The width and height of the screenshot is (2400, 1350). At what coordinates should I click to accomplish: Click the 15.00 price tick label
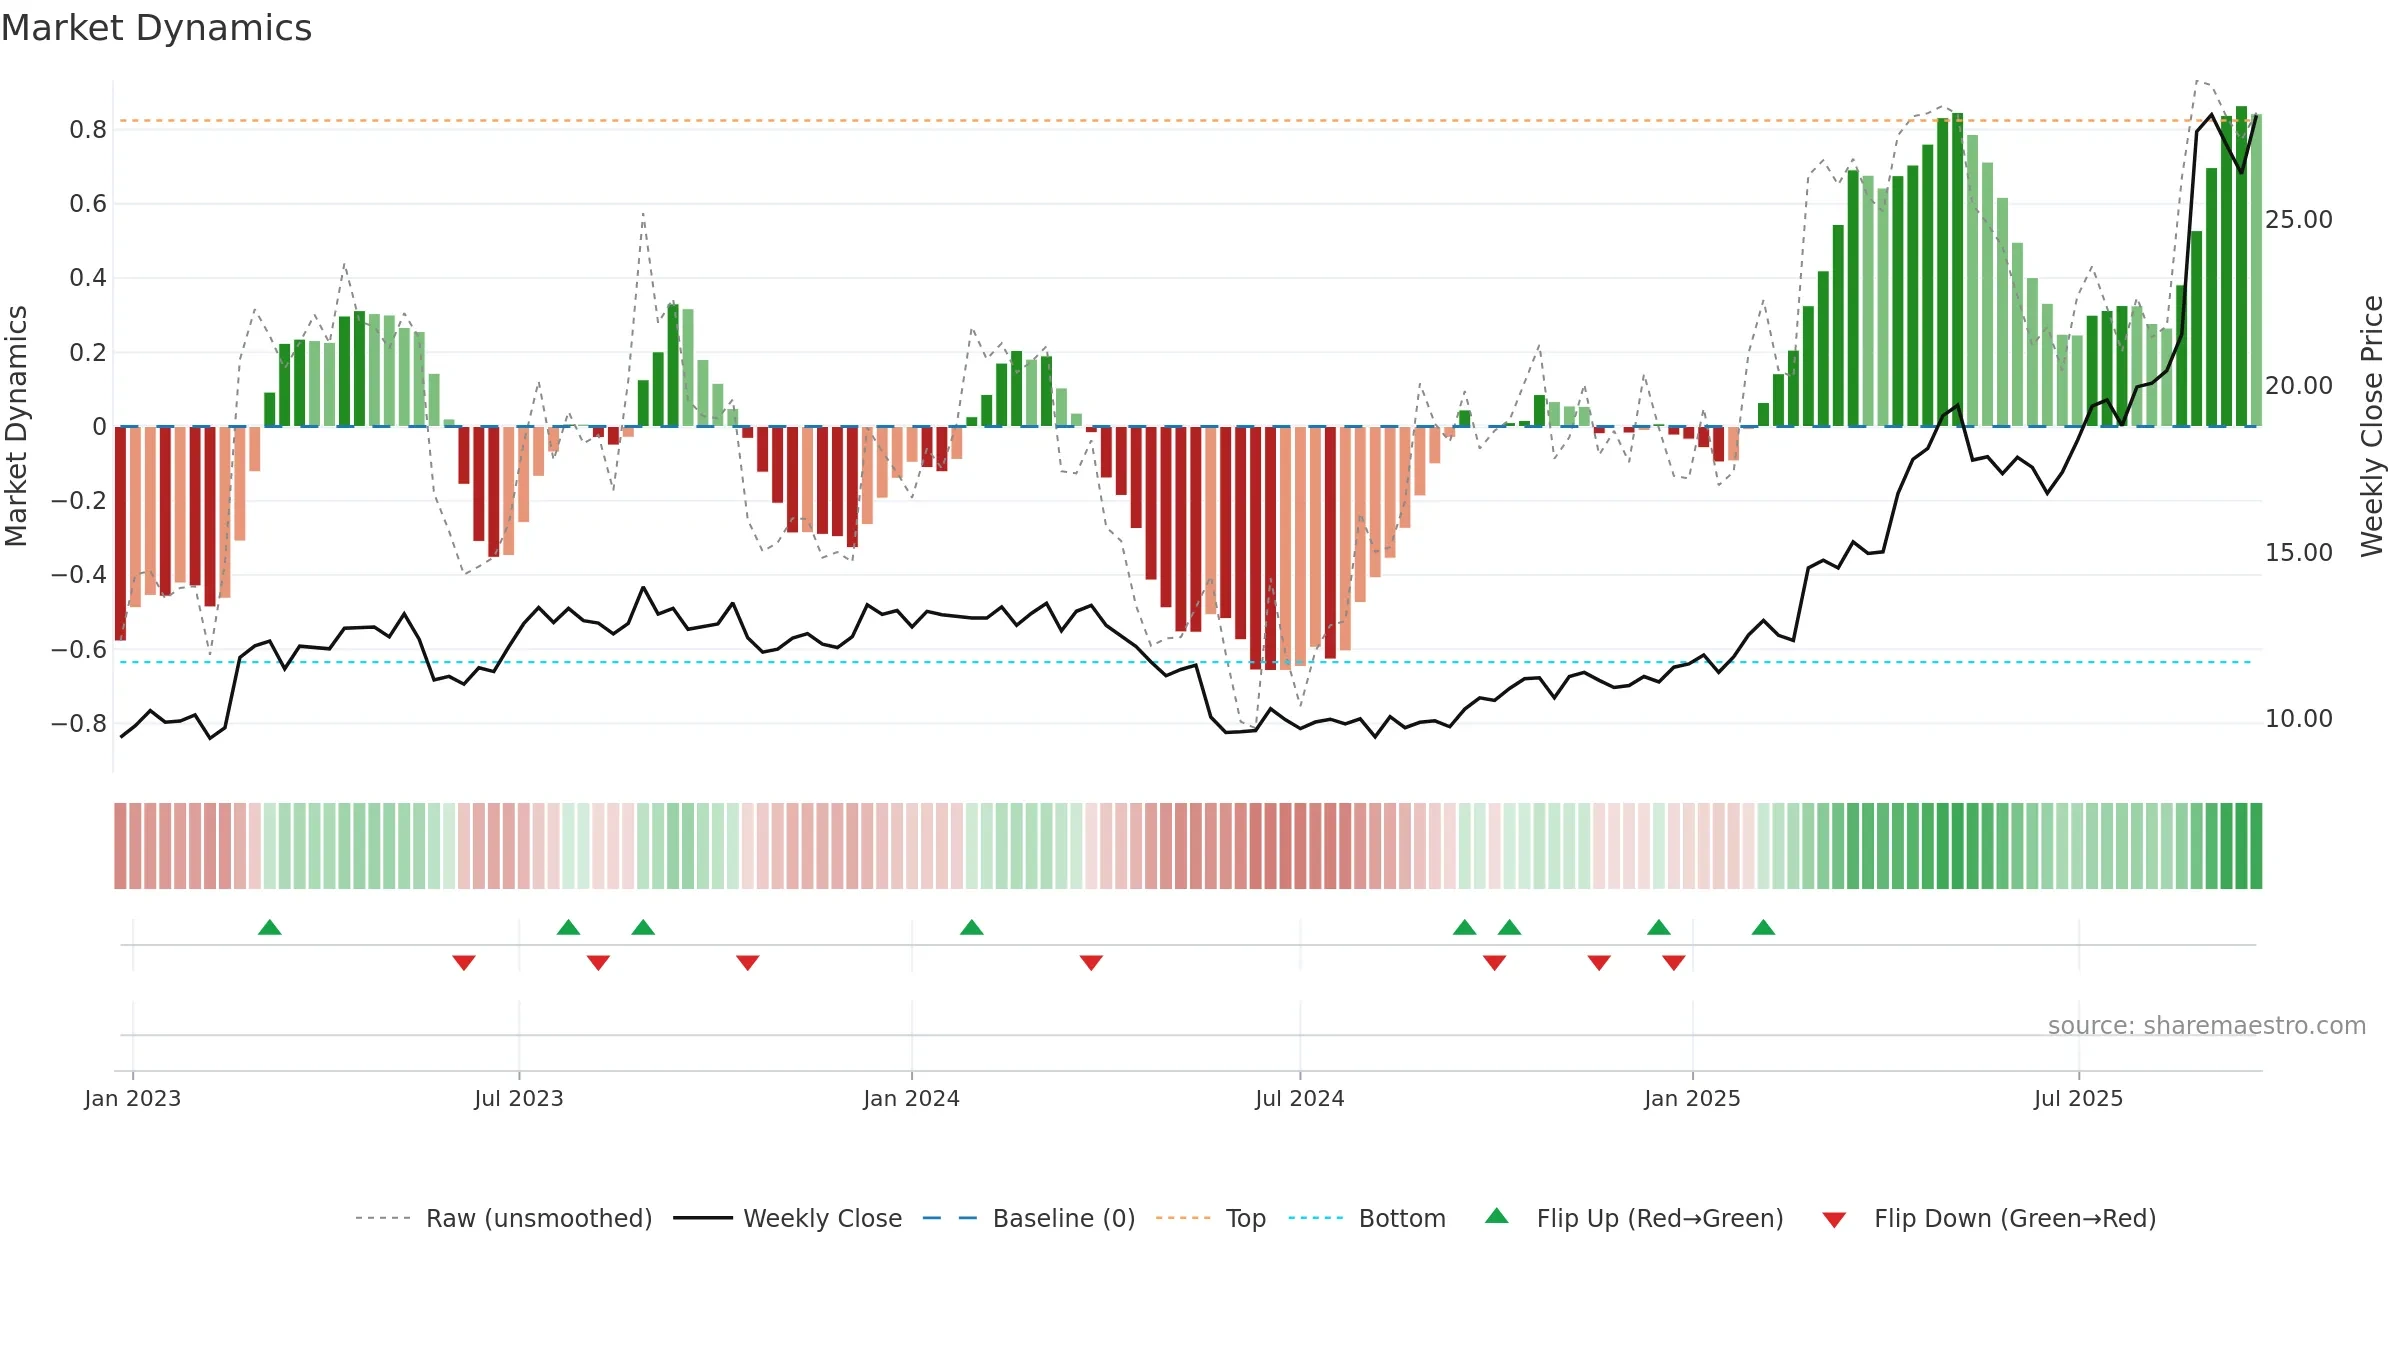point(2299,552)
